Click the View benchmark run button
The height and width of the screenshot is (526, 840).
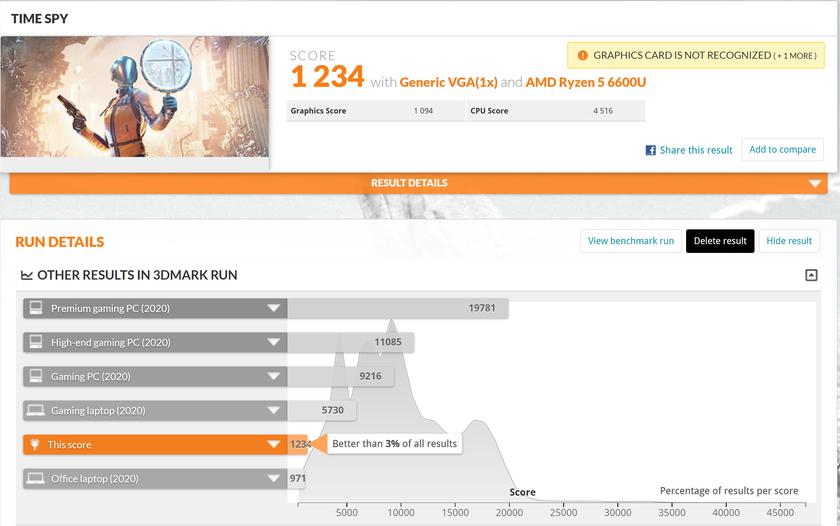[630, 241]
